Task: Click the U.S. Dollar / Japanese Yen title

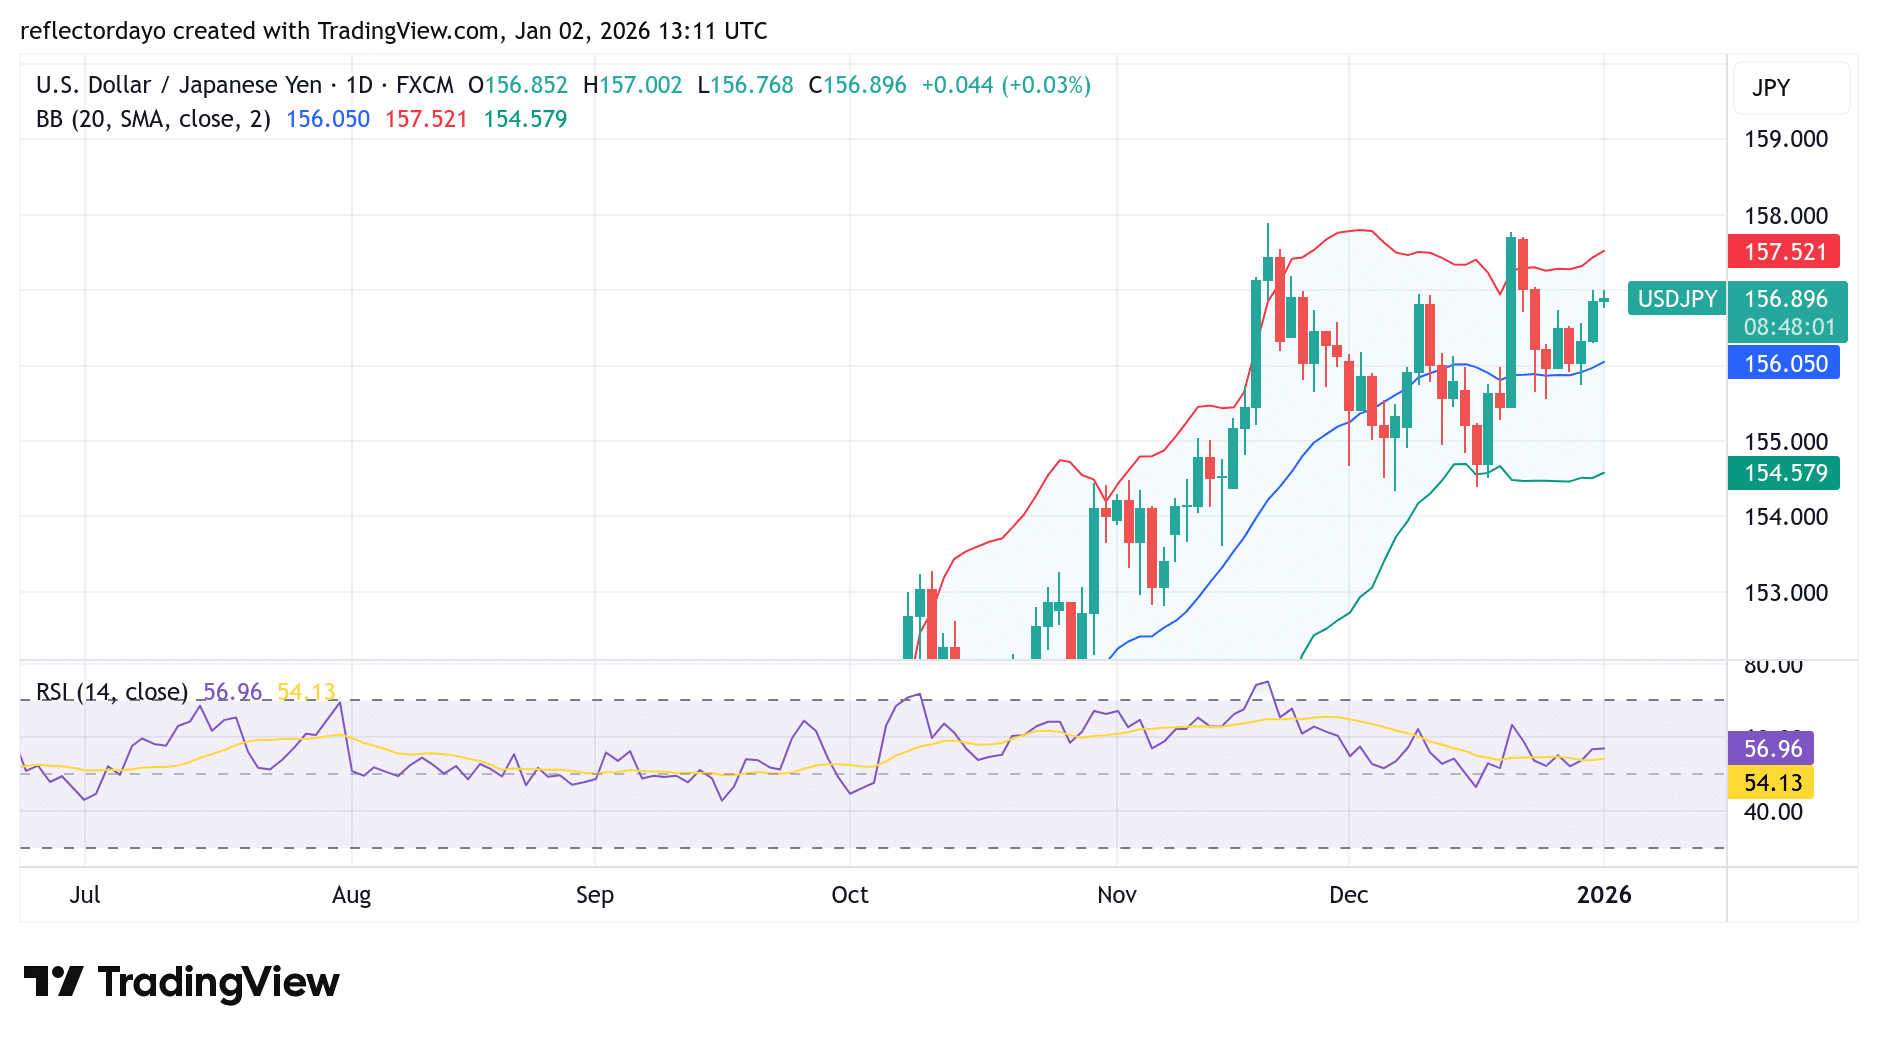Action: tap(179, 85)
